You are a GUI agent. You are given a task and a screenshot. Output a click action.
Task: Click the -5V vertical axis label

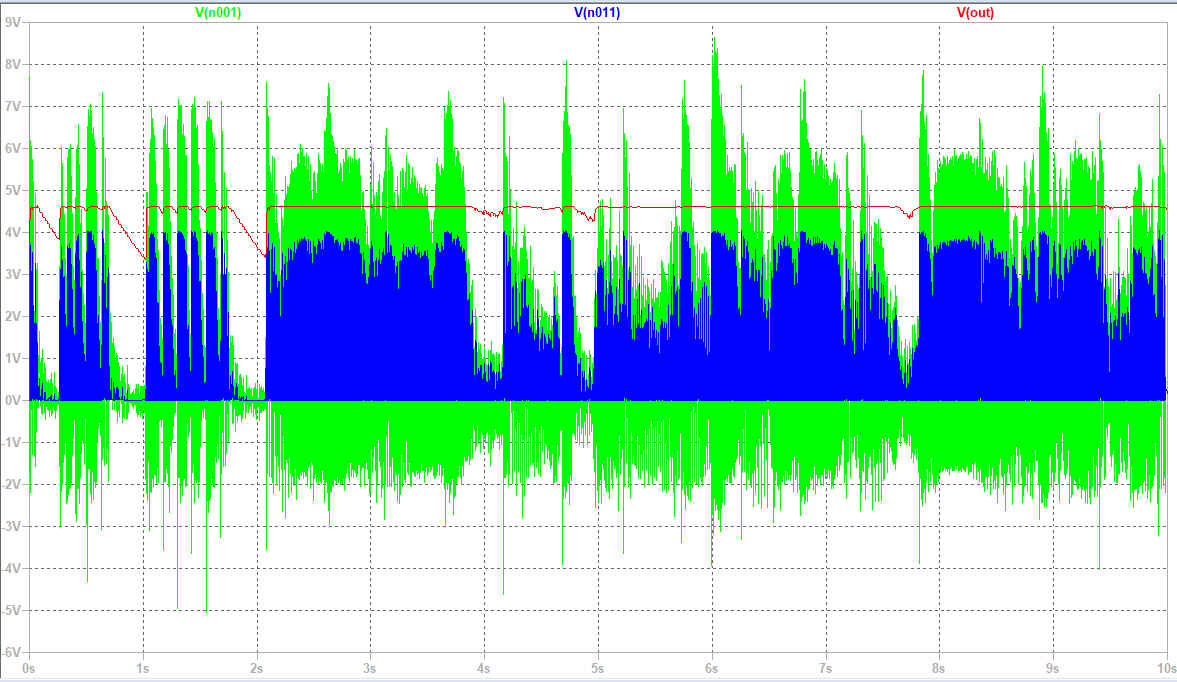click(x=11, y=609)
